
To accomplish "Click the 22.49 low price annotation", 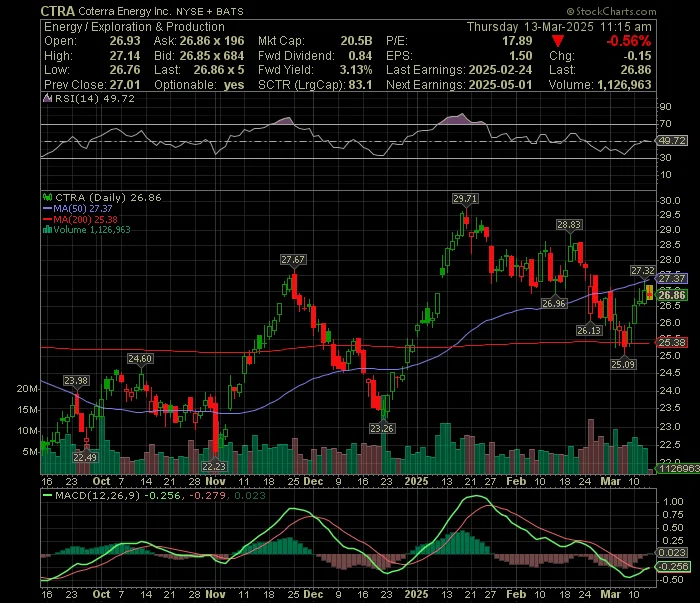I will coord(85,457).
